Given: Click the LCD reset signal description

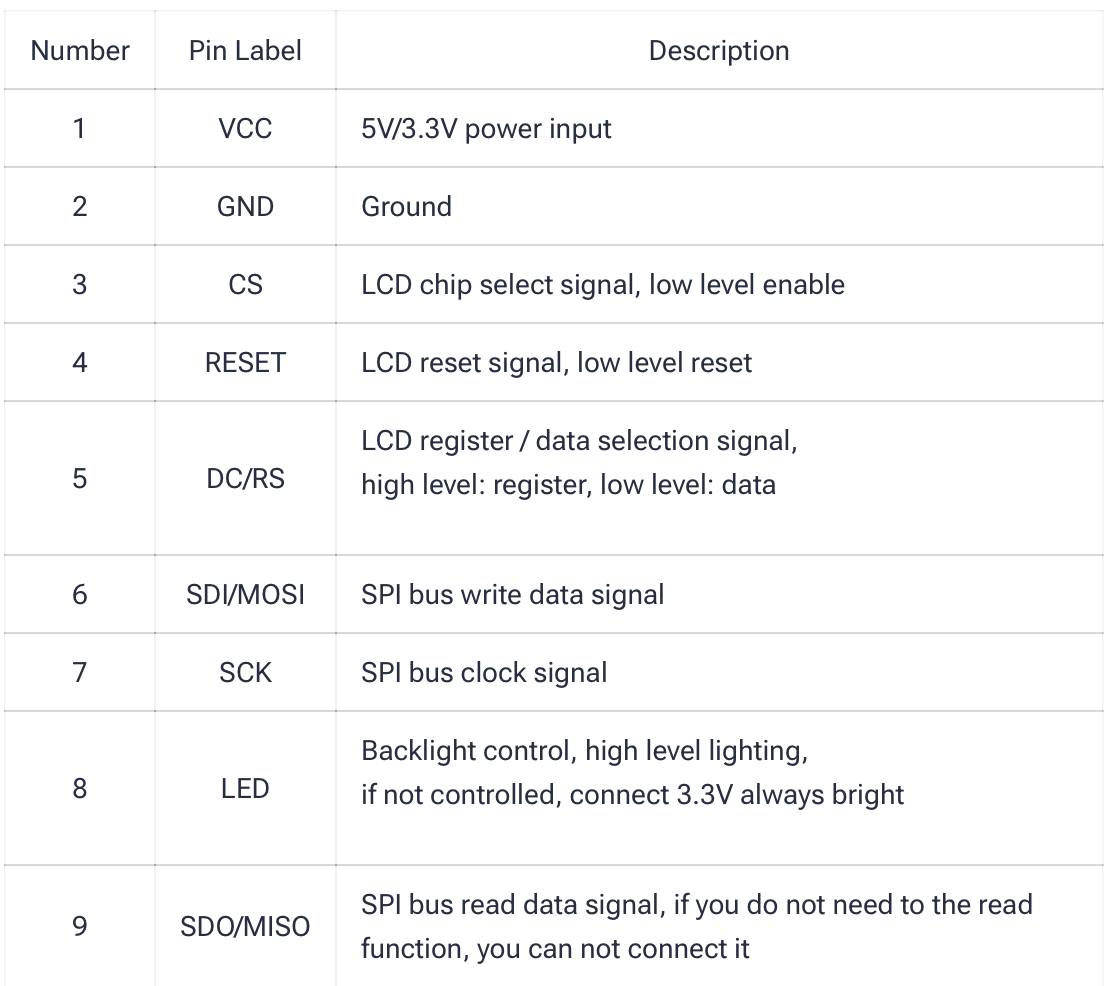Looking at the screenshot, I should click(556, 362).
